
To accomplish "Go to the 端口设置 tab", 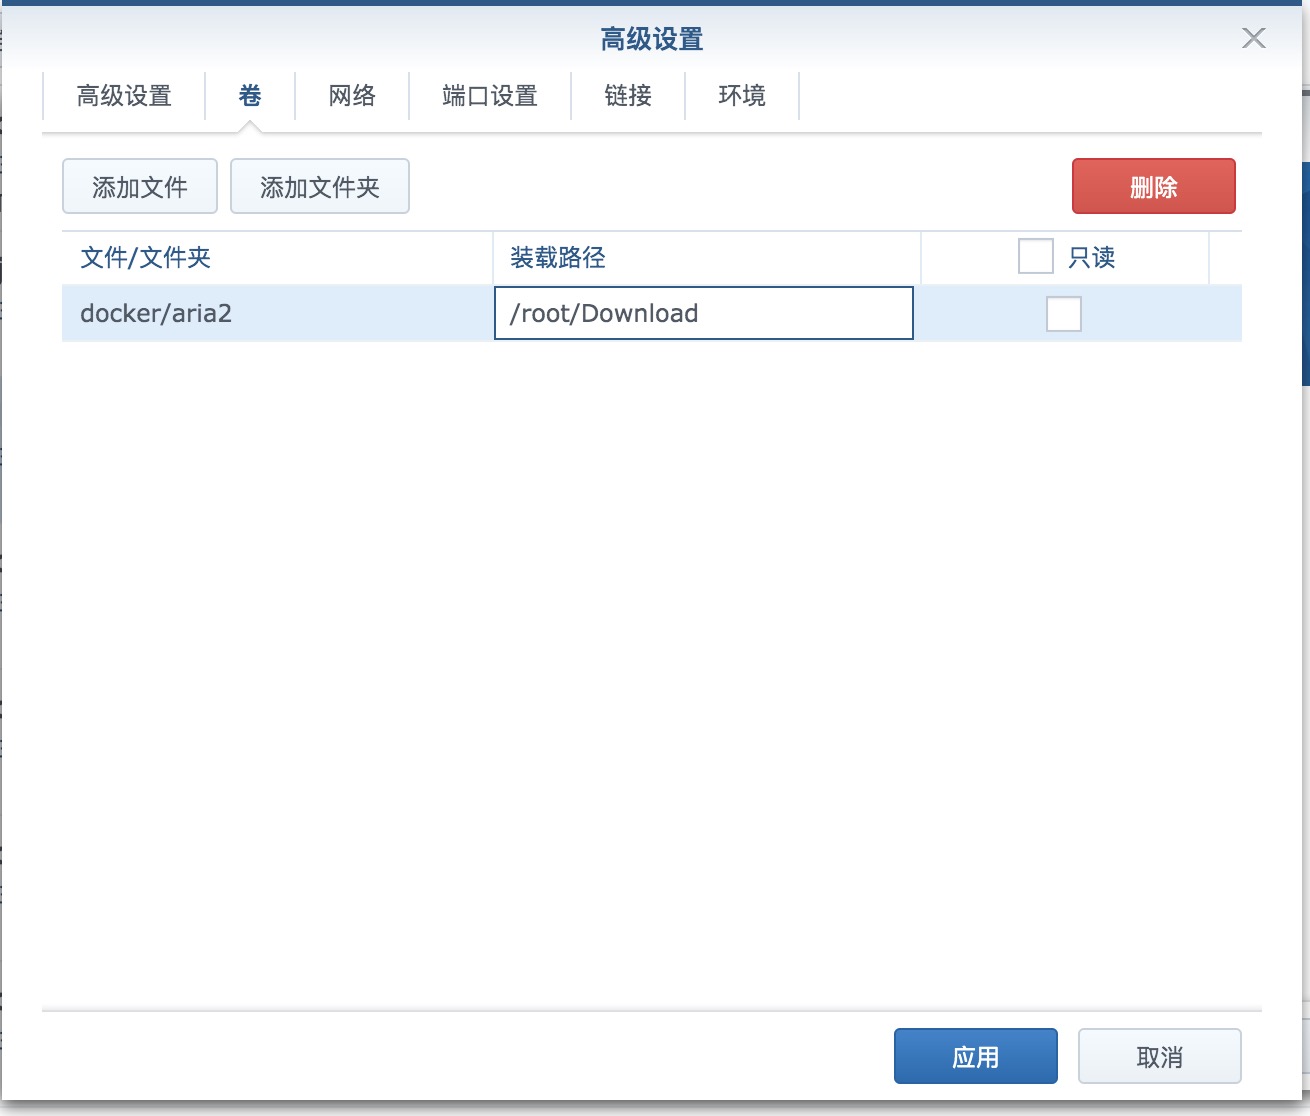I will click(490, 96).
